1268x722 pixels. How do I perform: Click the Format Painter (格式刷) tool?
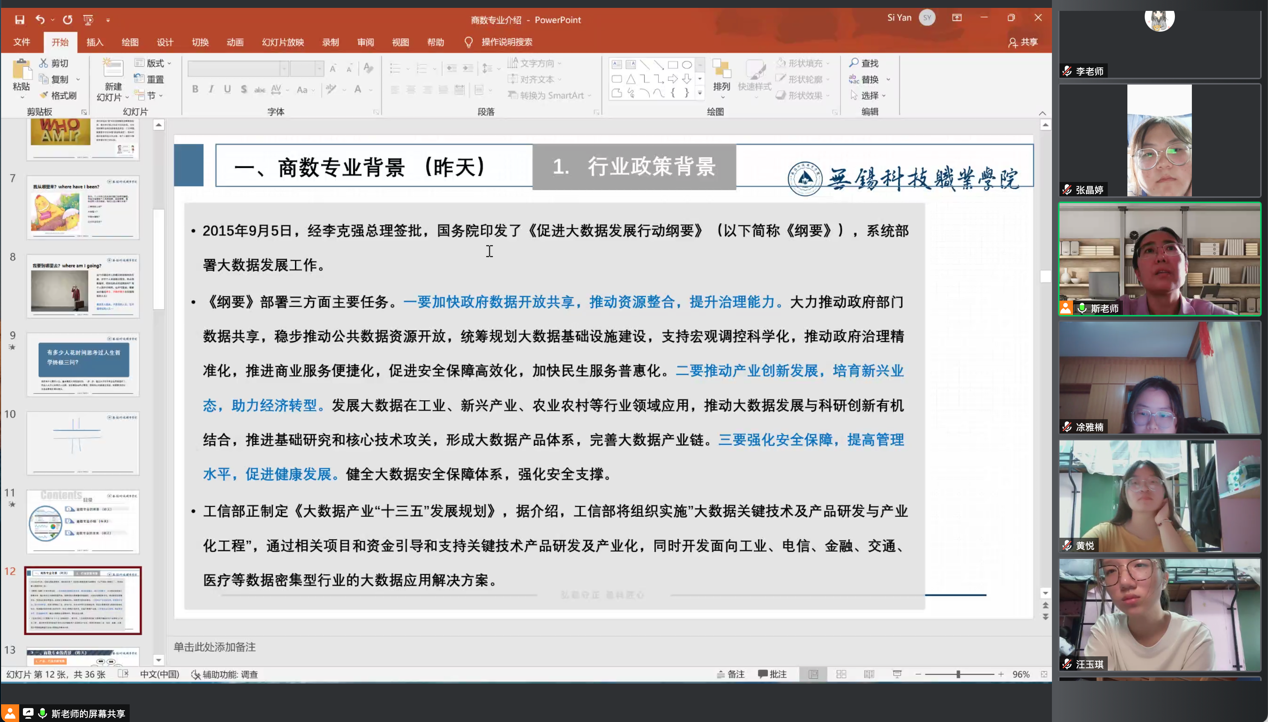(58, 96)
